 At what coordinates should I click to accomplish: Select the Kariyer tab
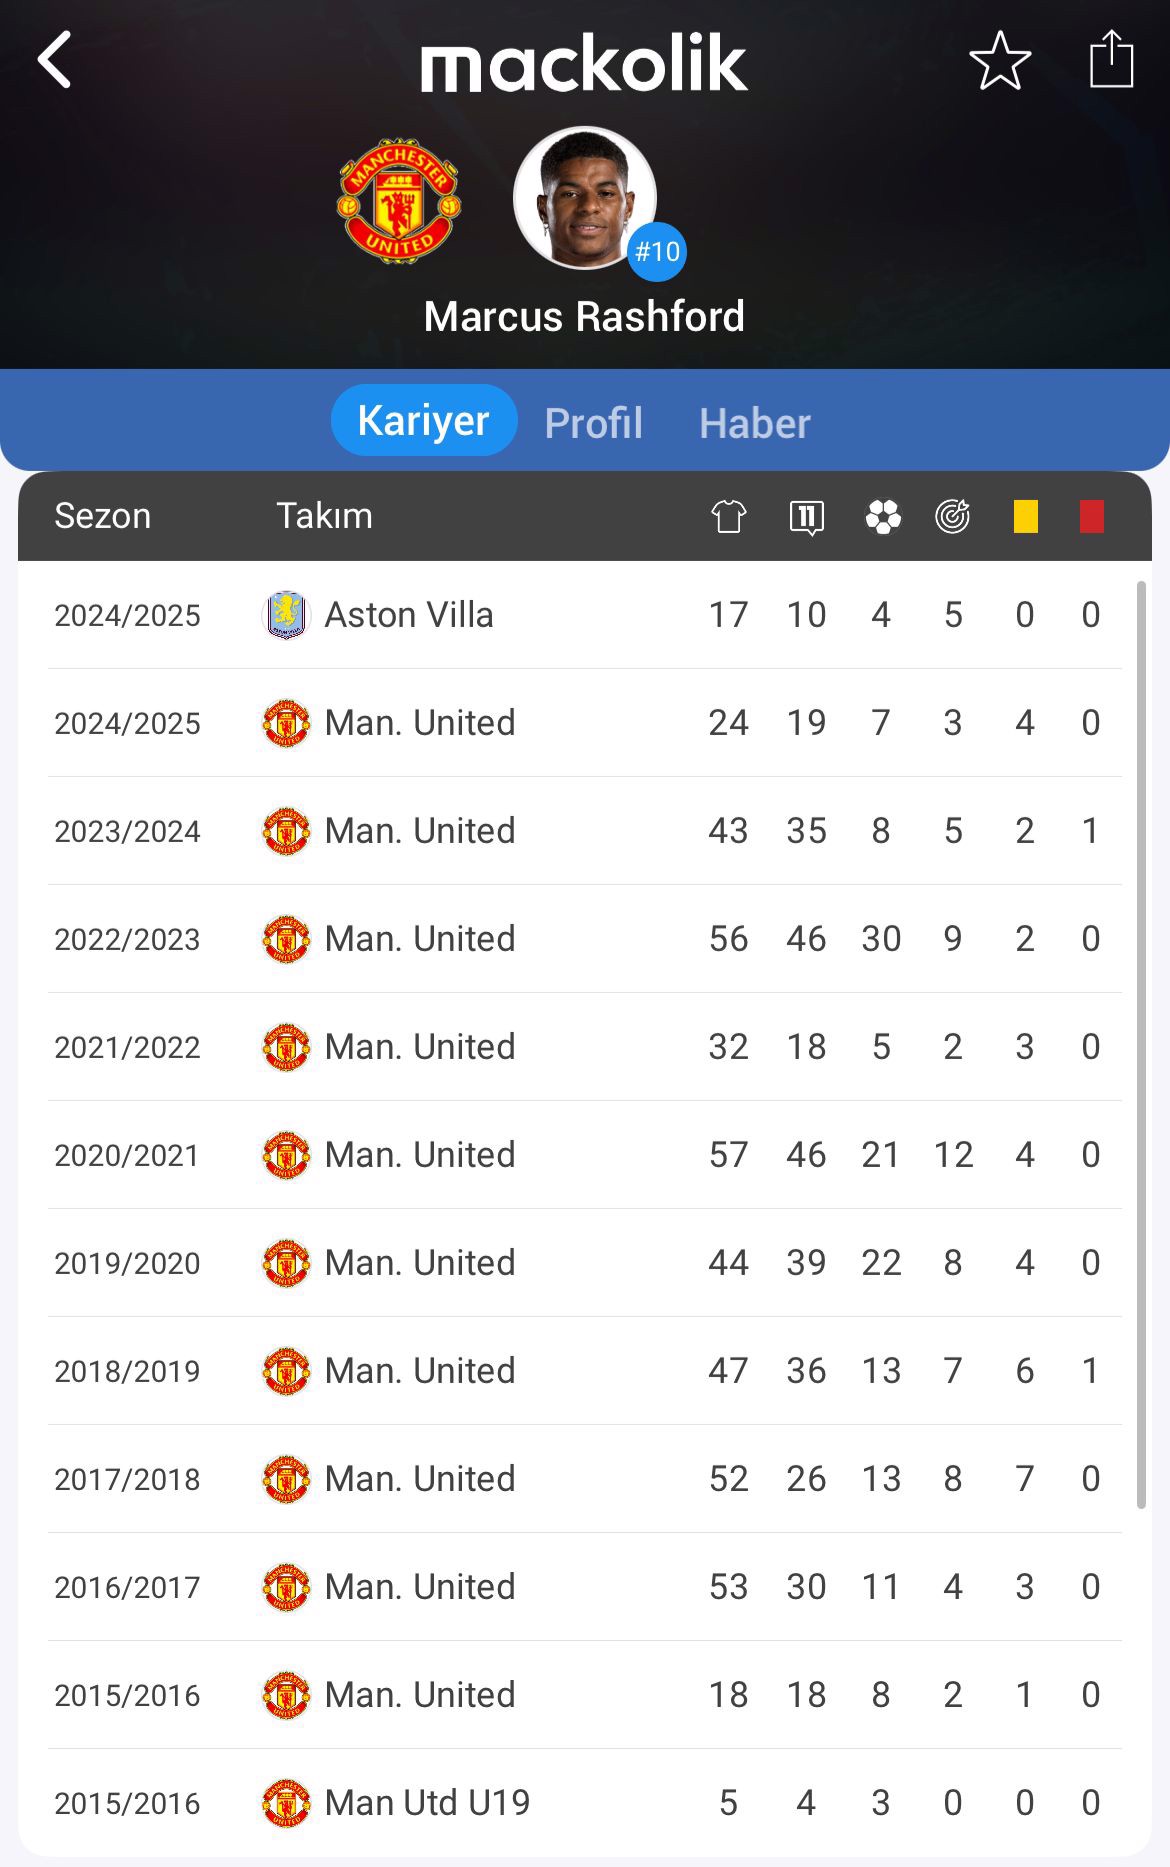(424, 420)
